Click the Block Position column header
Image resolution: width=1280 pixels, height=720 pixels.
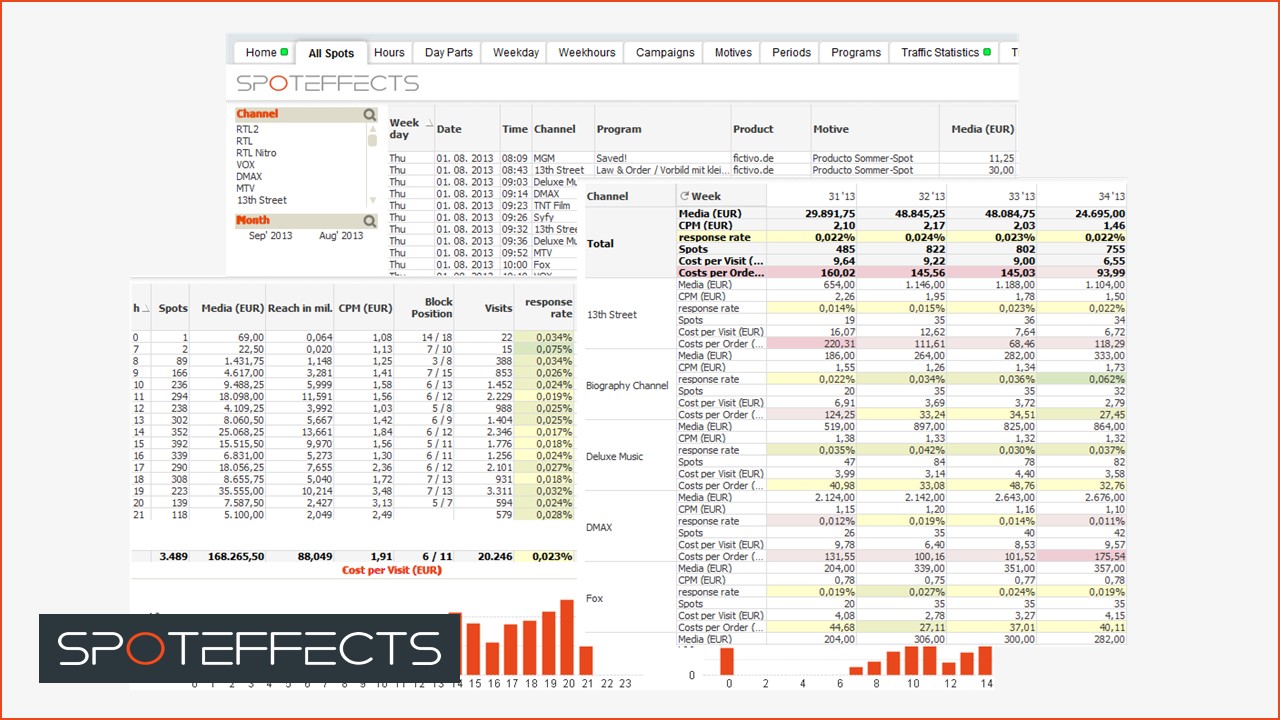424,308
